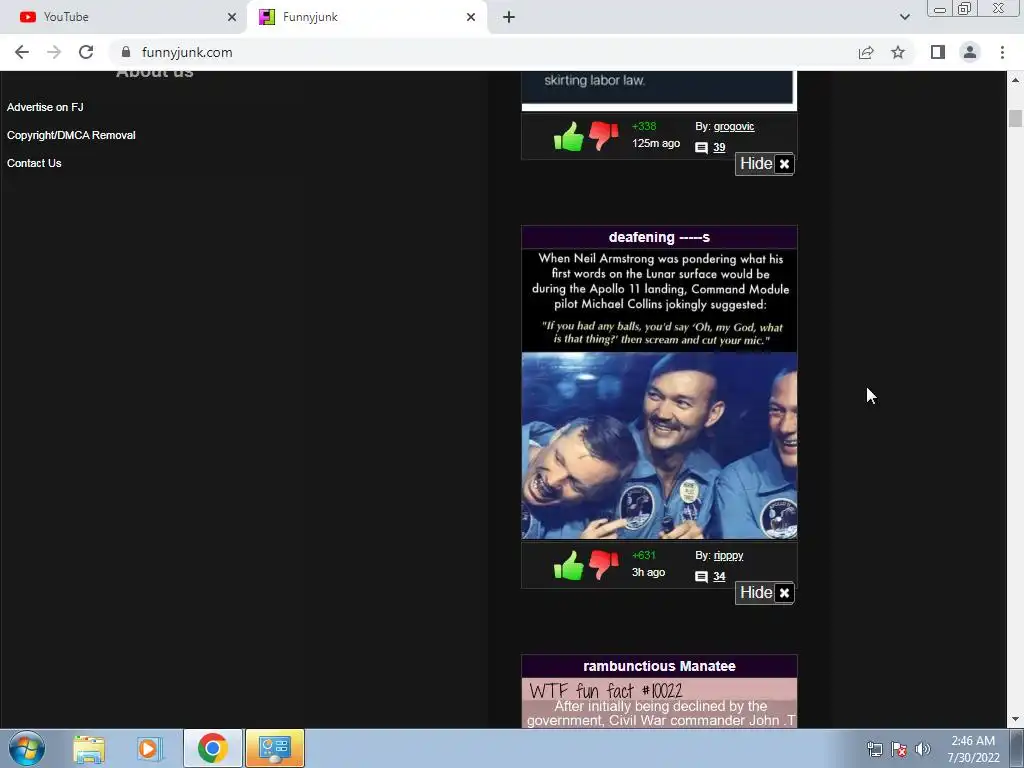View site security lock info

tap(126, 52)
